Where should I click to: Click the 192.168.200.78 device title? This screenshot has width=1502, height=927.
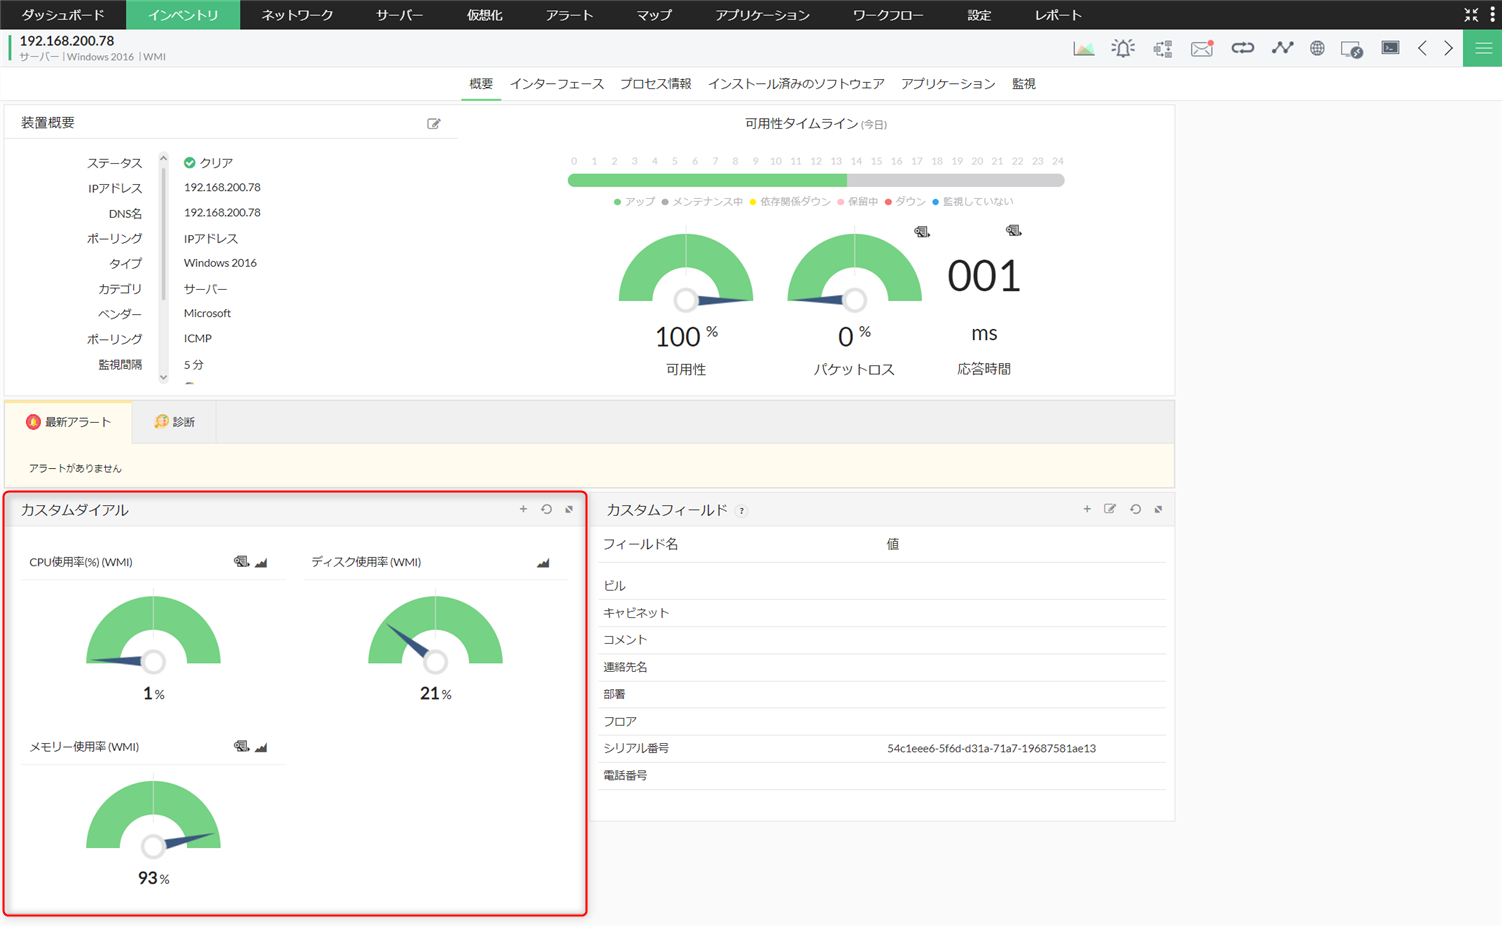pos(67,41)
